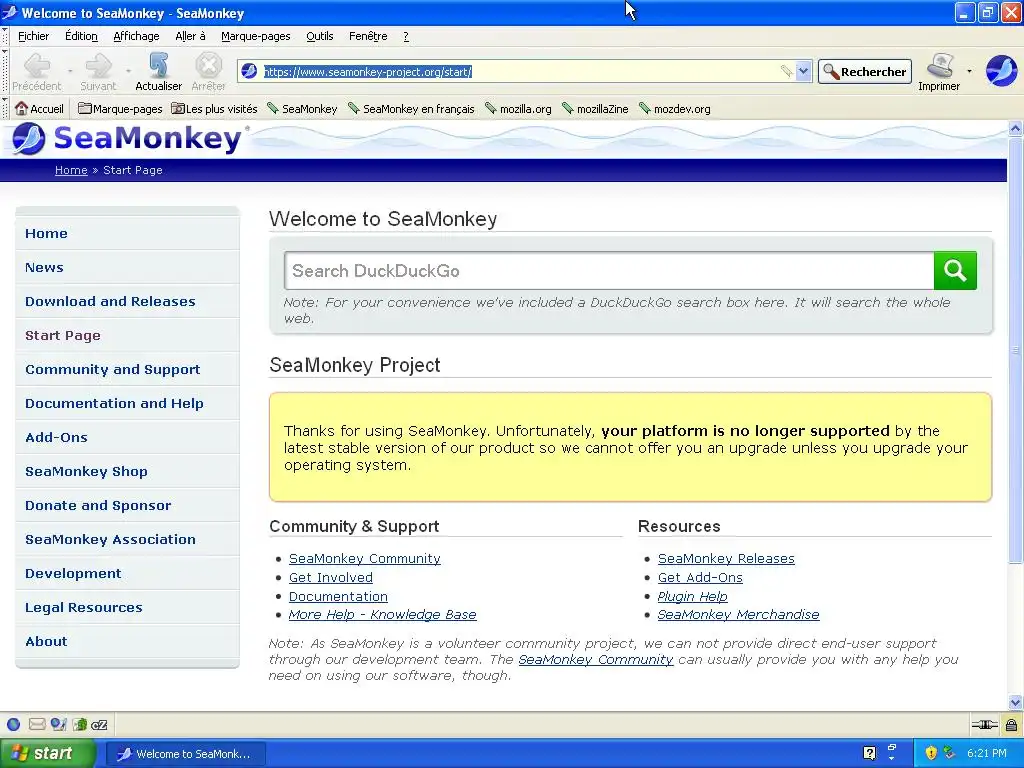Reload page with Actualiser button

coord(159,72)
